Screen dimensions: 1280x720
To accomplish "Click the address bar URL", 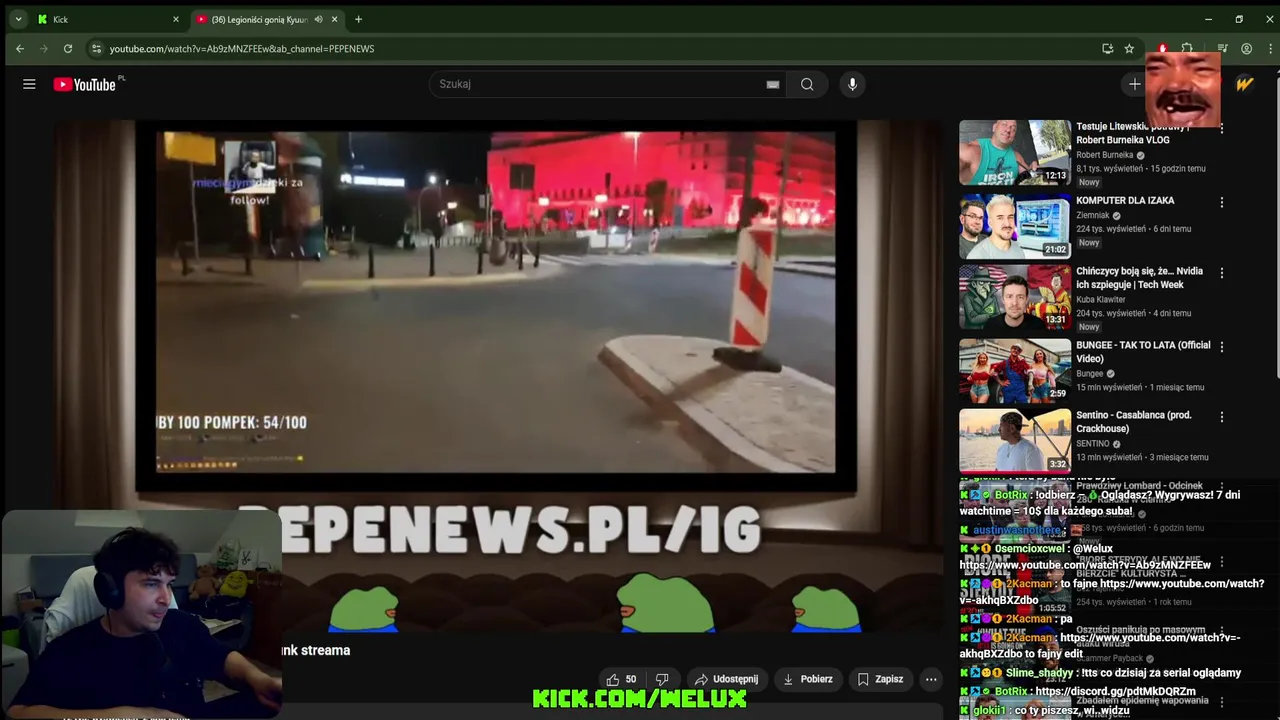I will click(x=242, y=48).
